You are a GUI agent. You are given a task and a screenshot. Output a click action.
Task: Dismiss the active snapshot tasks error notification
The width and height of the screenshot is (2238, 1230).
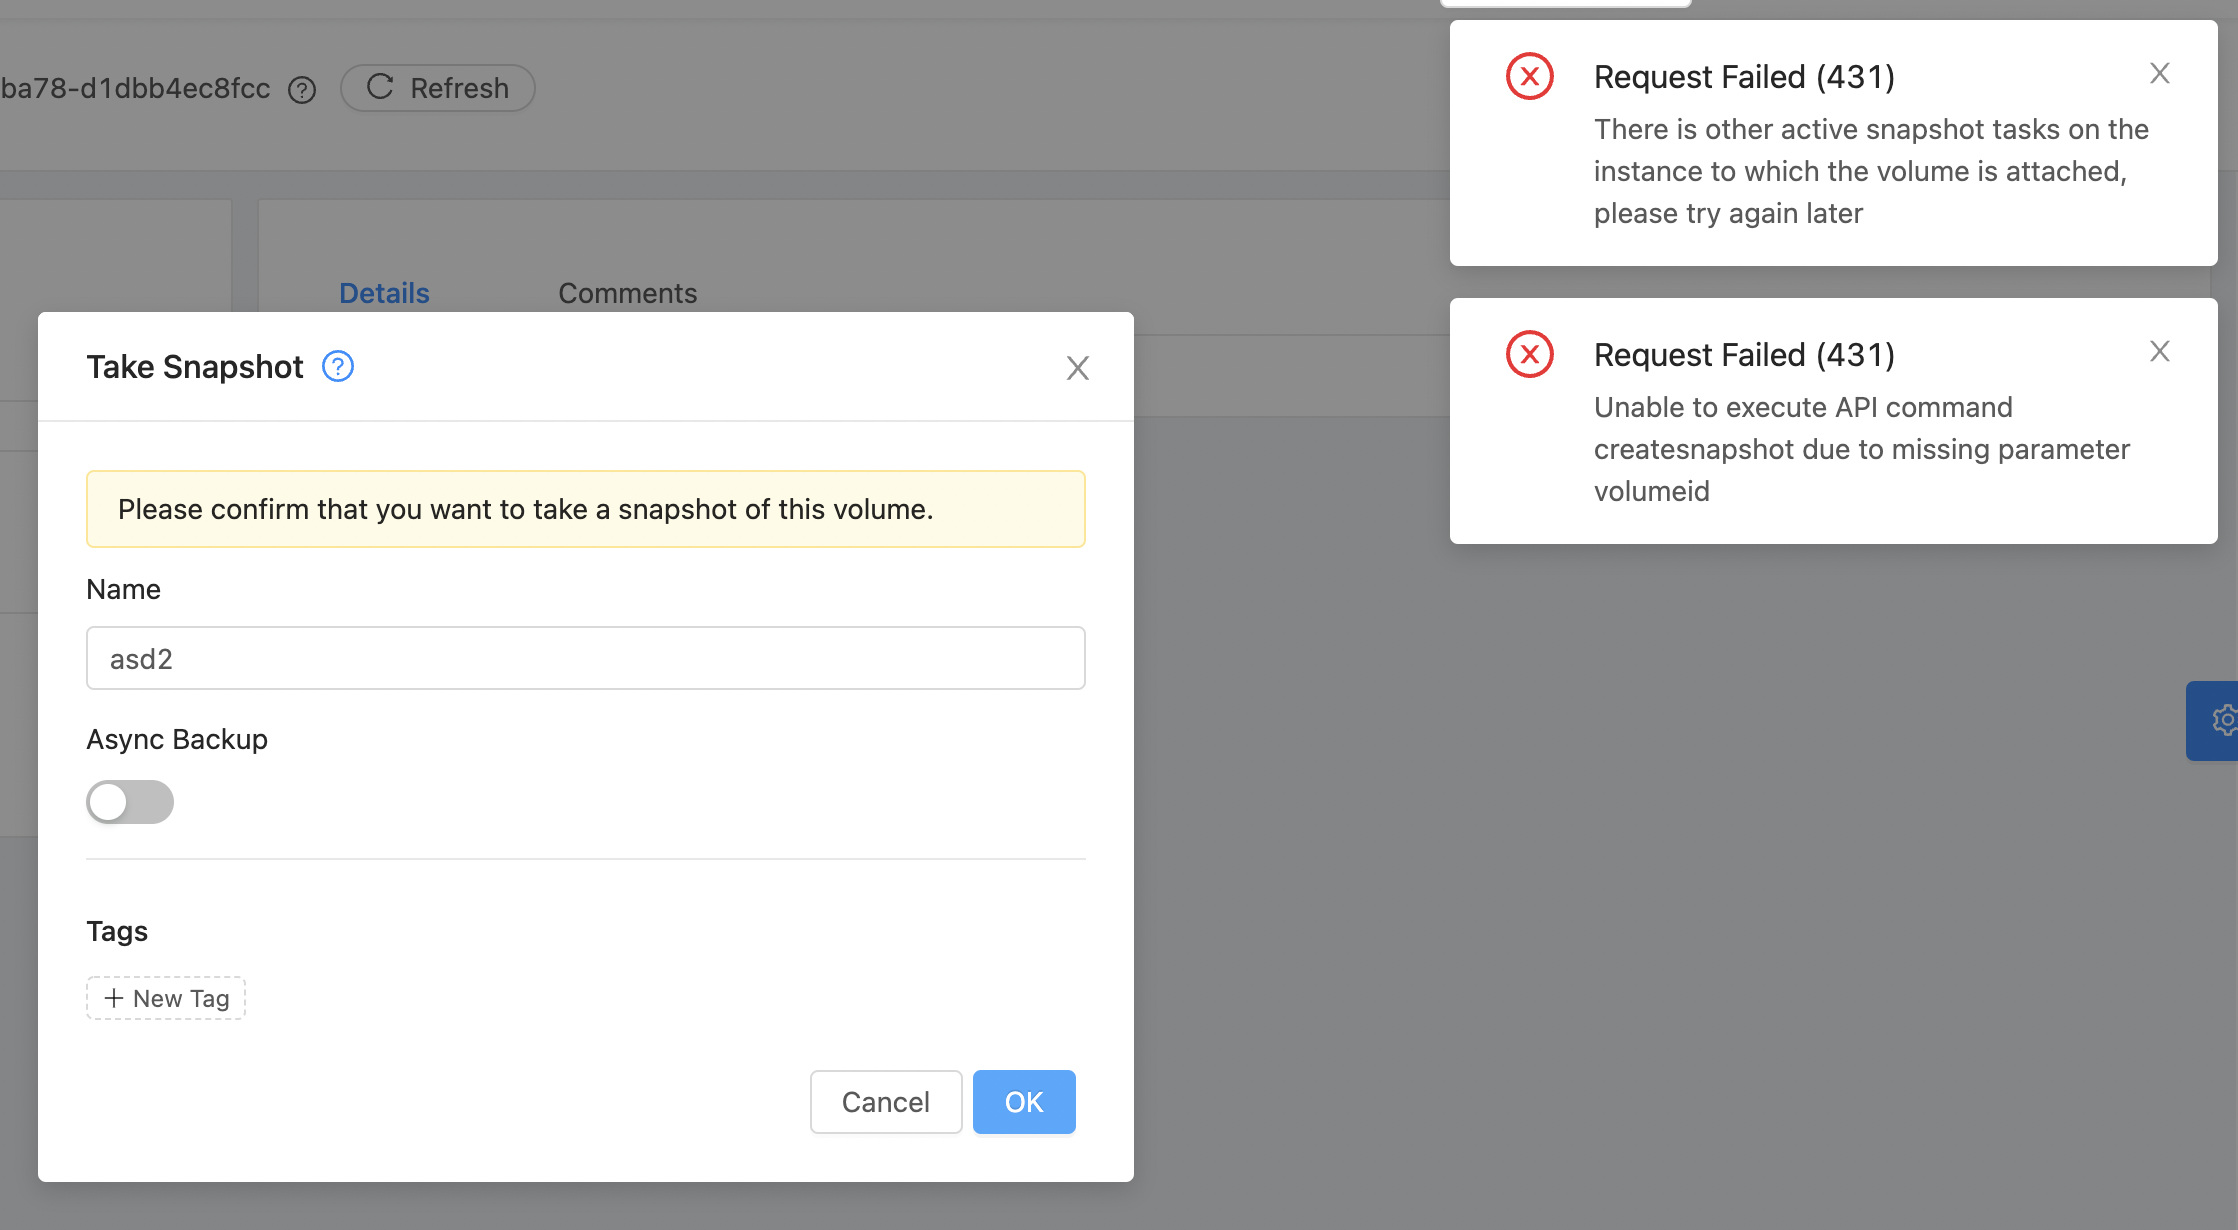click(x=2159, y=74)
